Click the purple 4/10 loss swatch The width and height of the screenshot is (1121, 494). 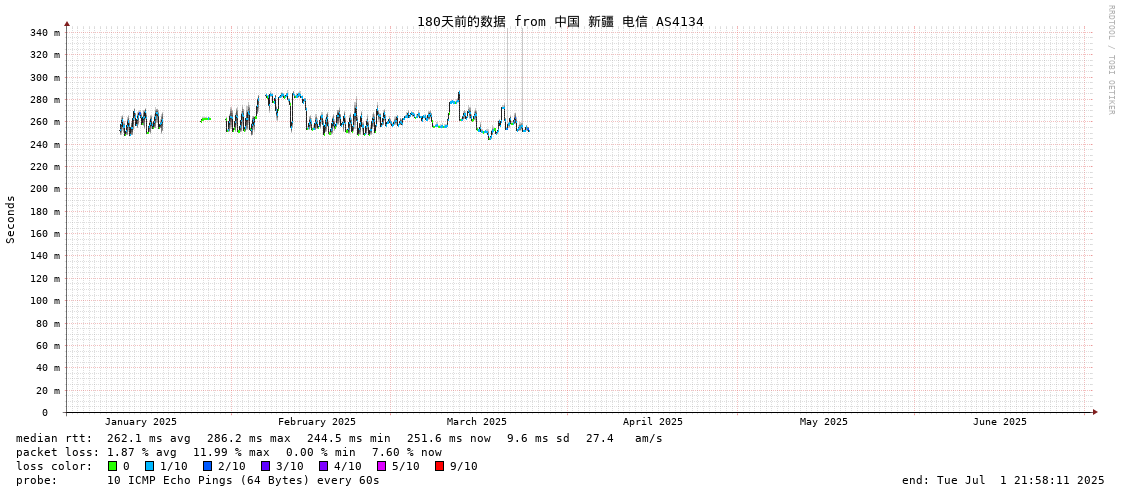tap(323, 466)
